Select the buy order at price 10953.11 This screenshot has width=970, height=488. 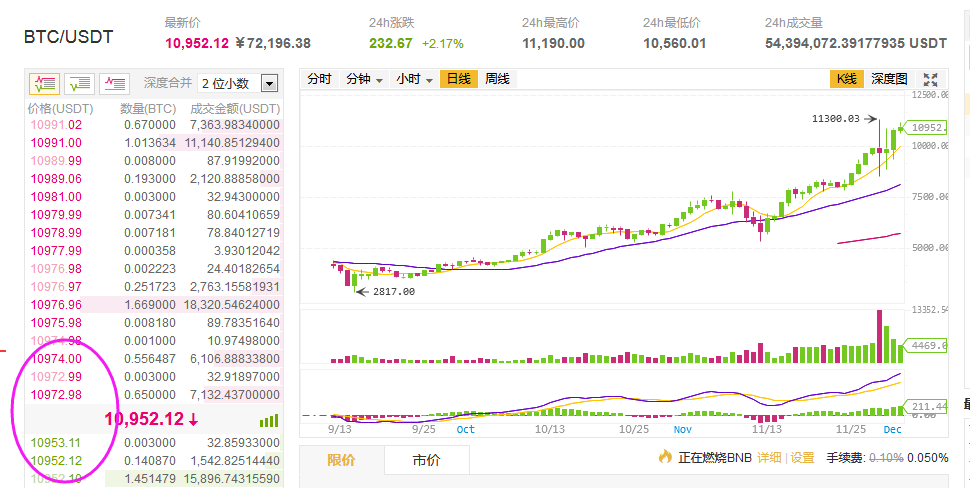coord(153,443)
